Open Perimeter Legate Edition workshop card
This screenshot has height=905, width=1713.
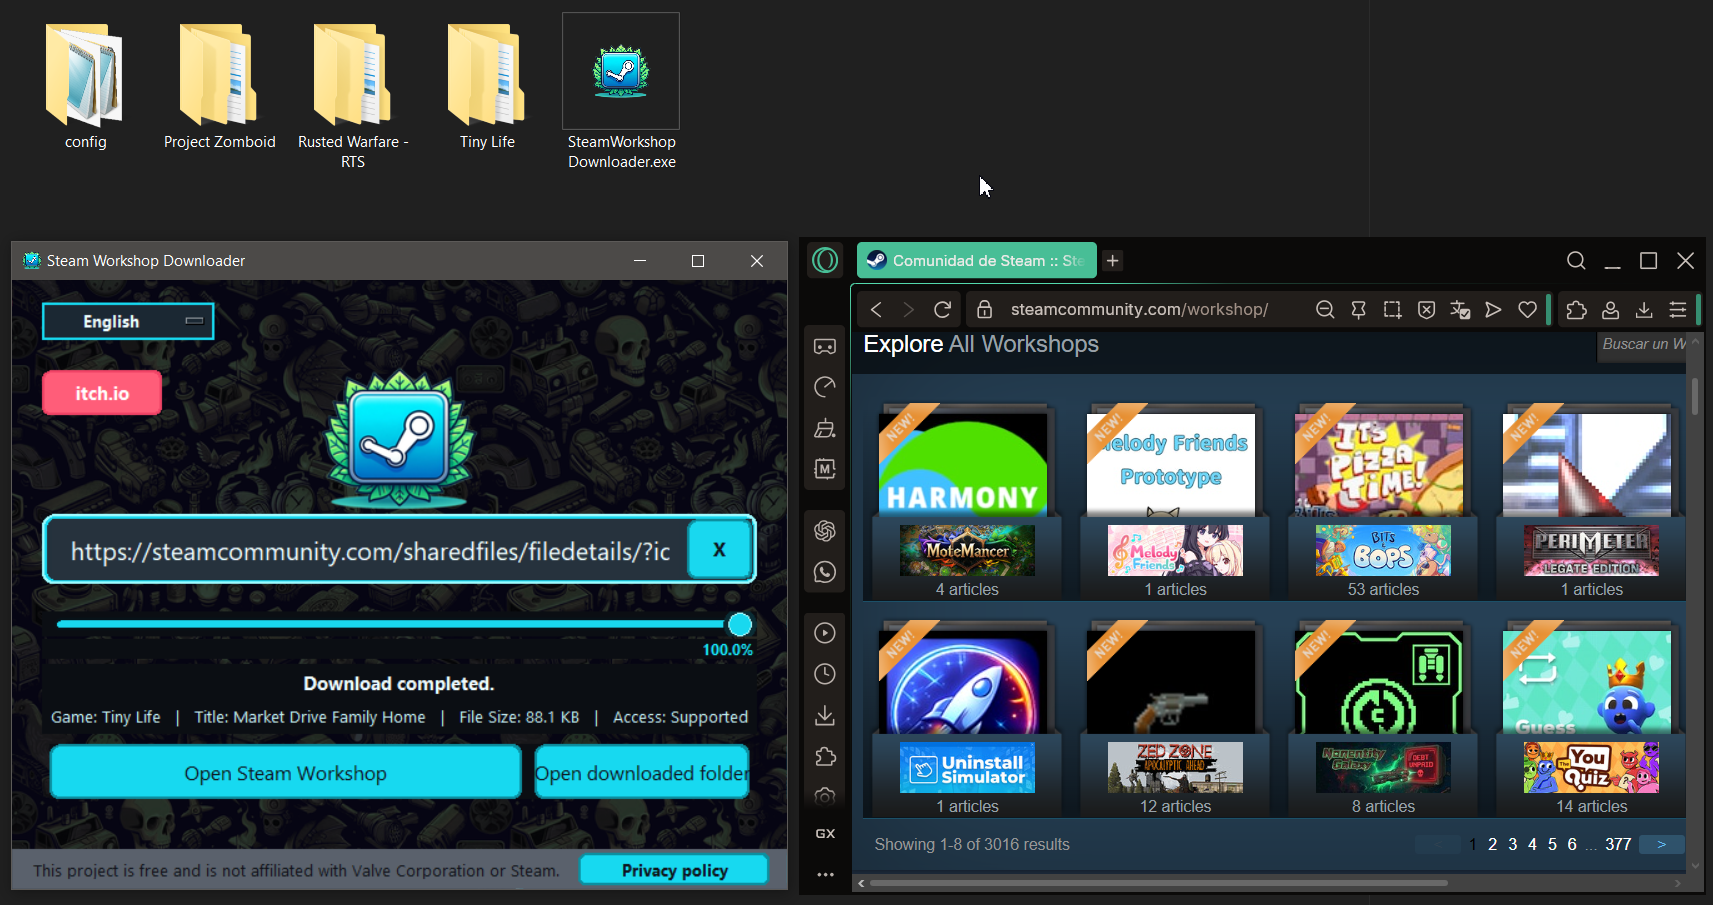1591,503
